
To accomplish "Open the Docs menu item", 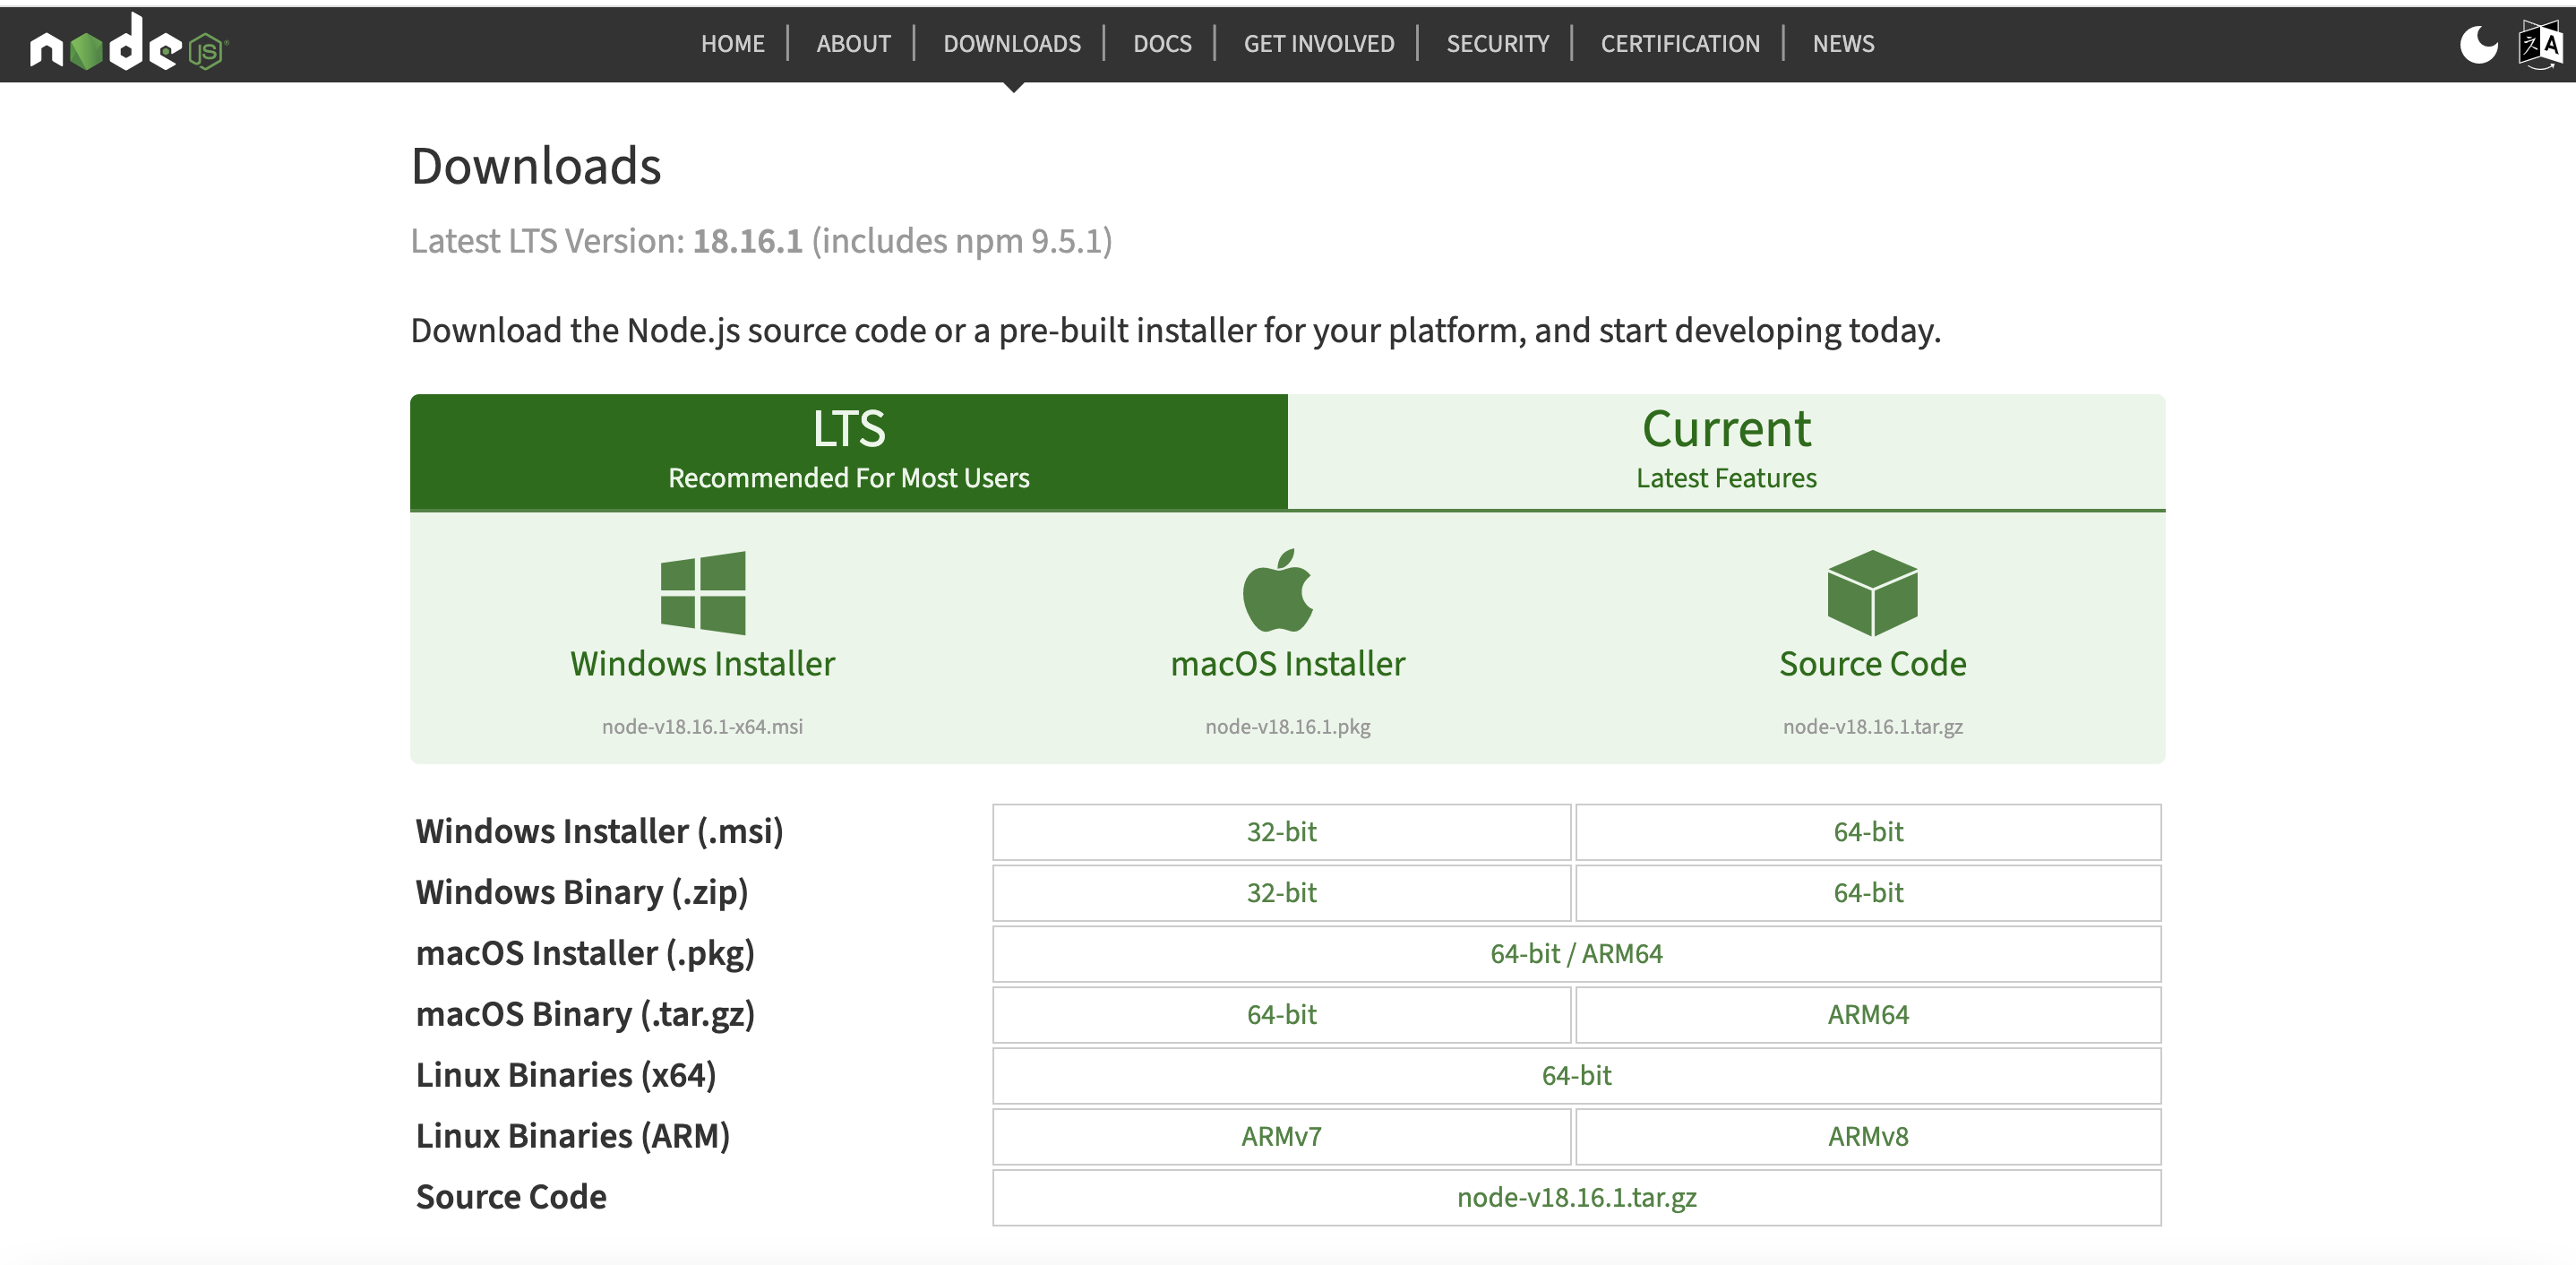I will (x=1162, y=44).
